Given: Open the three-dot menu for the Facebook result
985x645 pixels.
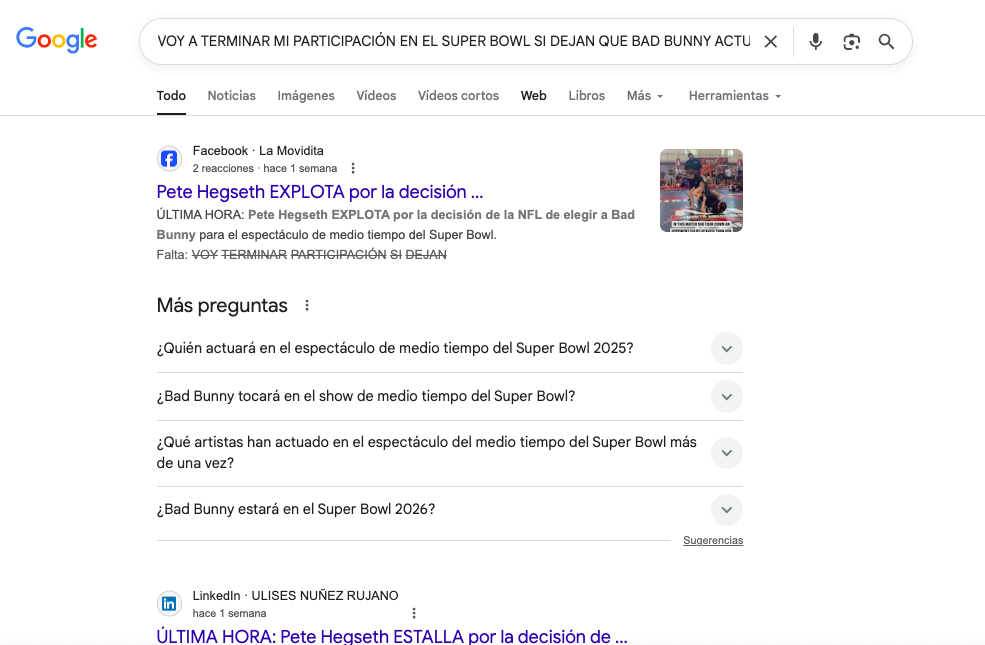Looking at the screenshot, I should pyautogui.click(x=353, y=169).
